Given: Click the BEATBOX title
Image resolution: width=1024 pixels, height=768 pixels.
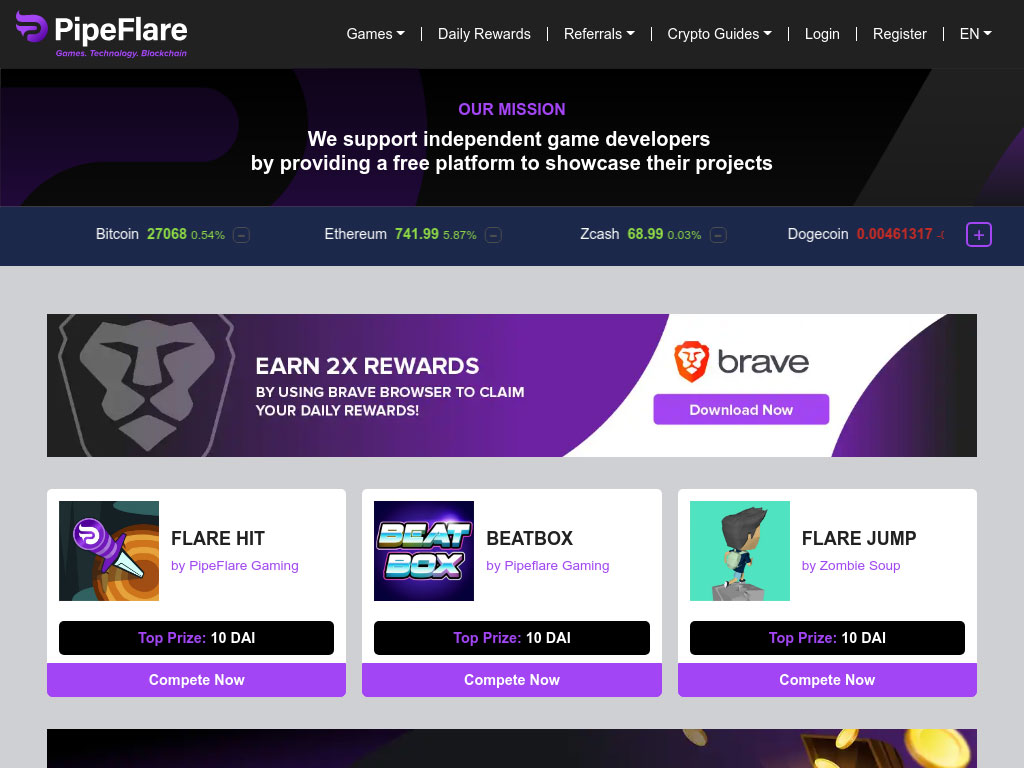Looking at the screenshot, I should coord(530,538).
